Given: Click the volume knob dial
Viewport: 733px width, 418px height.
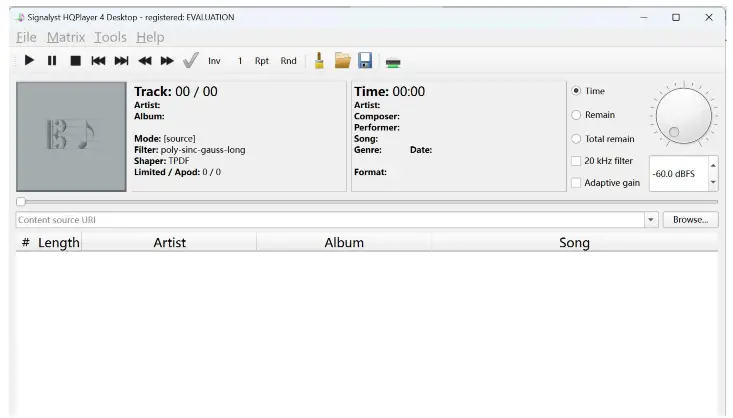Looking at the screenshot, I should pyautogui.click(x=683, y=115).
